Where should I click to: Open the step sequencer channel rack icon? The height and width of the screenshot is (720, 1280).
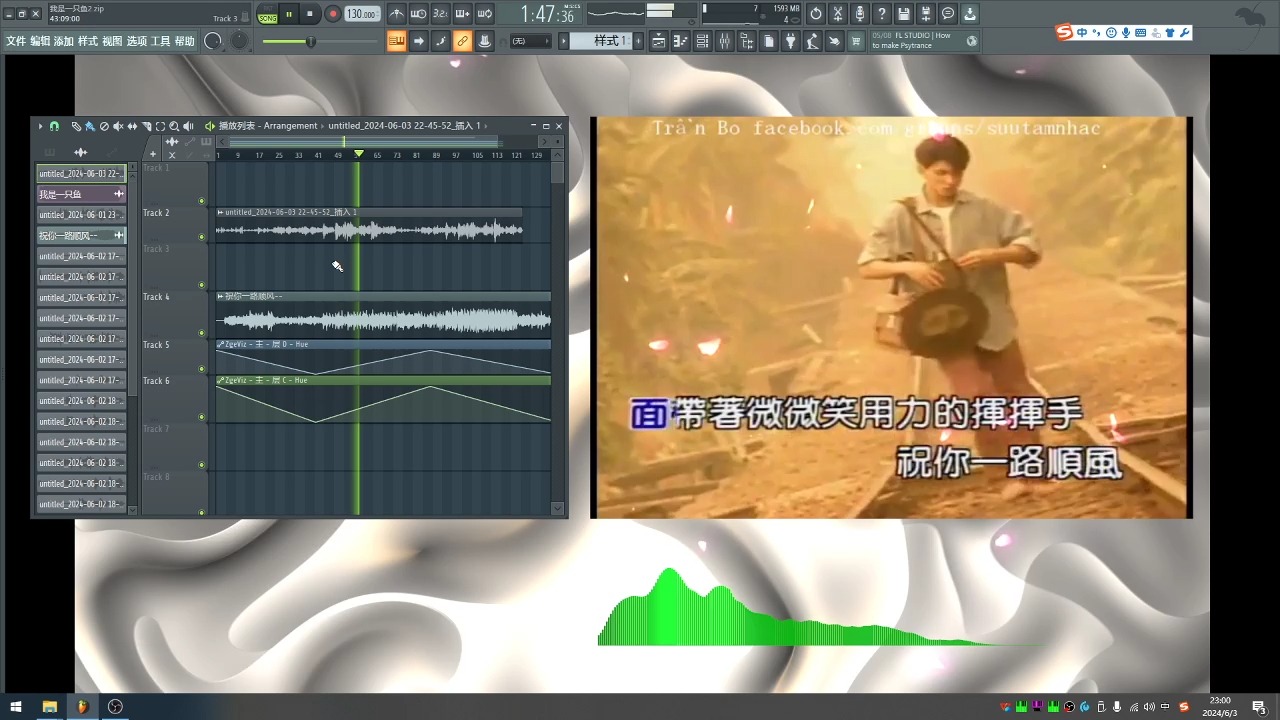coord(702,41)
